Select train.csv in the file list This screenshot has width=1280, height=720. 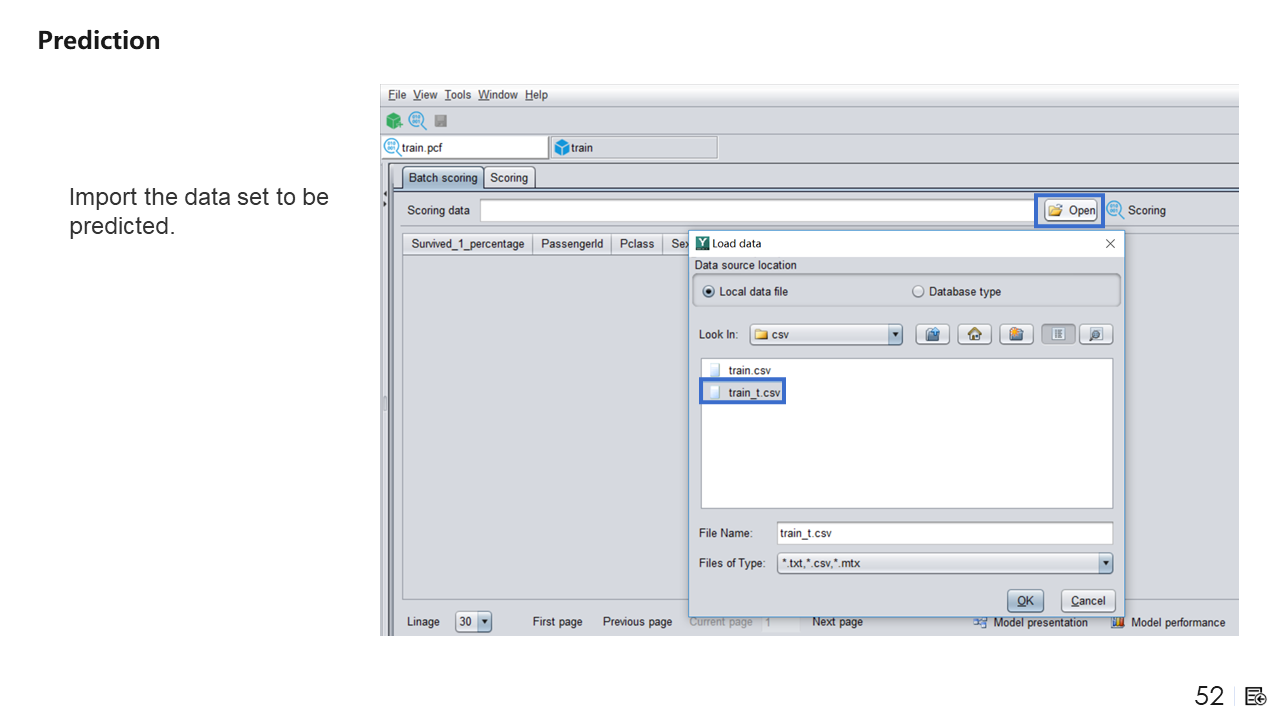coord(749,371)
